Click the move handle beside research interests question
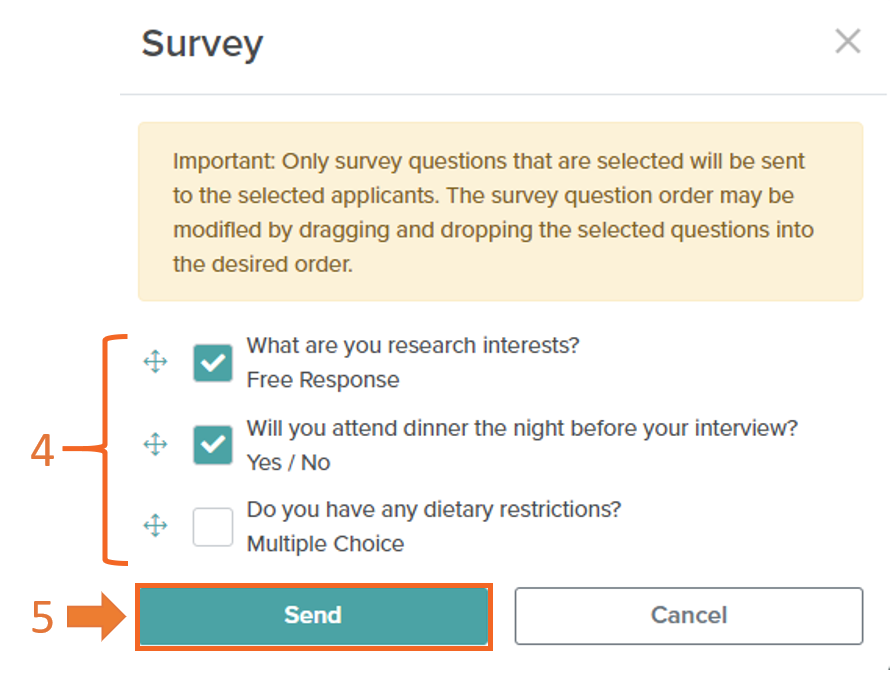The image size is (890, 677). pyautogui.click(x=156, y=361)
